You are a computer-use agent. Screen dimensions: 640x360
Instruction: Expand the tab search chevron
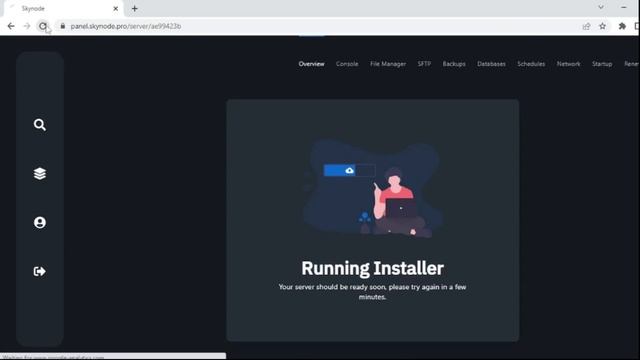point(601,7)
